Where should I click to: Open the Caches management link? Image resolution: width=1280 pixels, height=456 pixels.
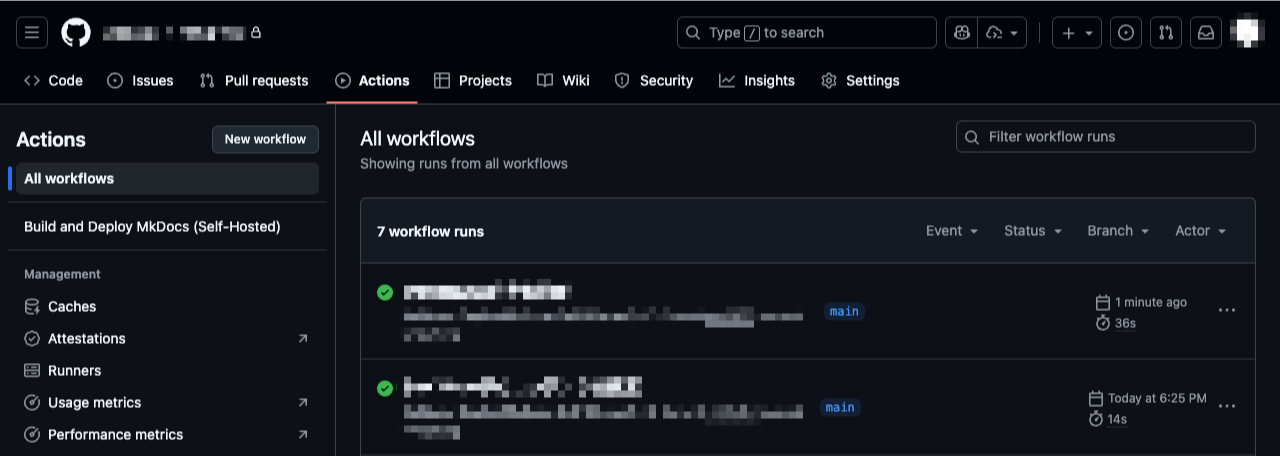pos(72,307)
